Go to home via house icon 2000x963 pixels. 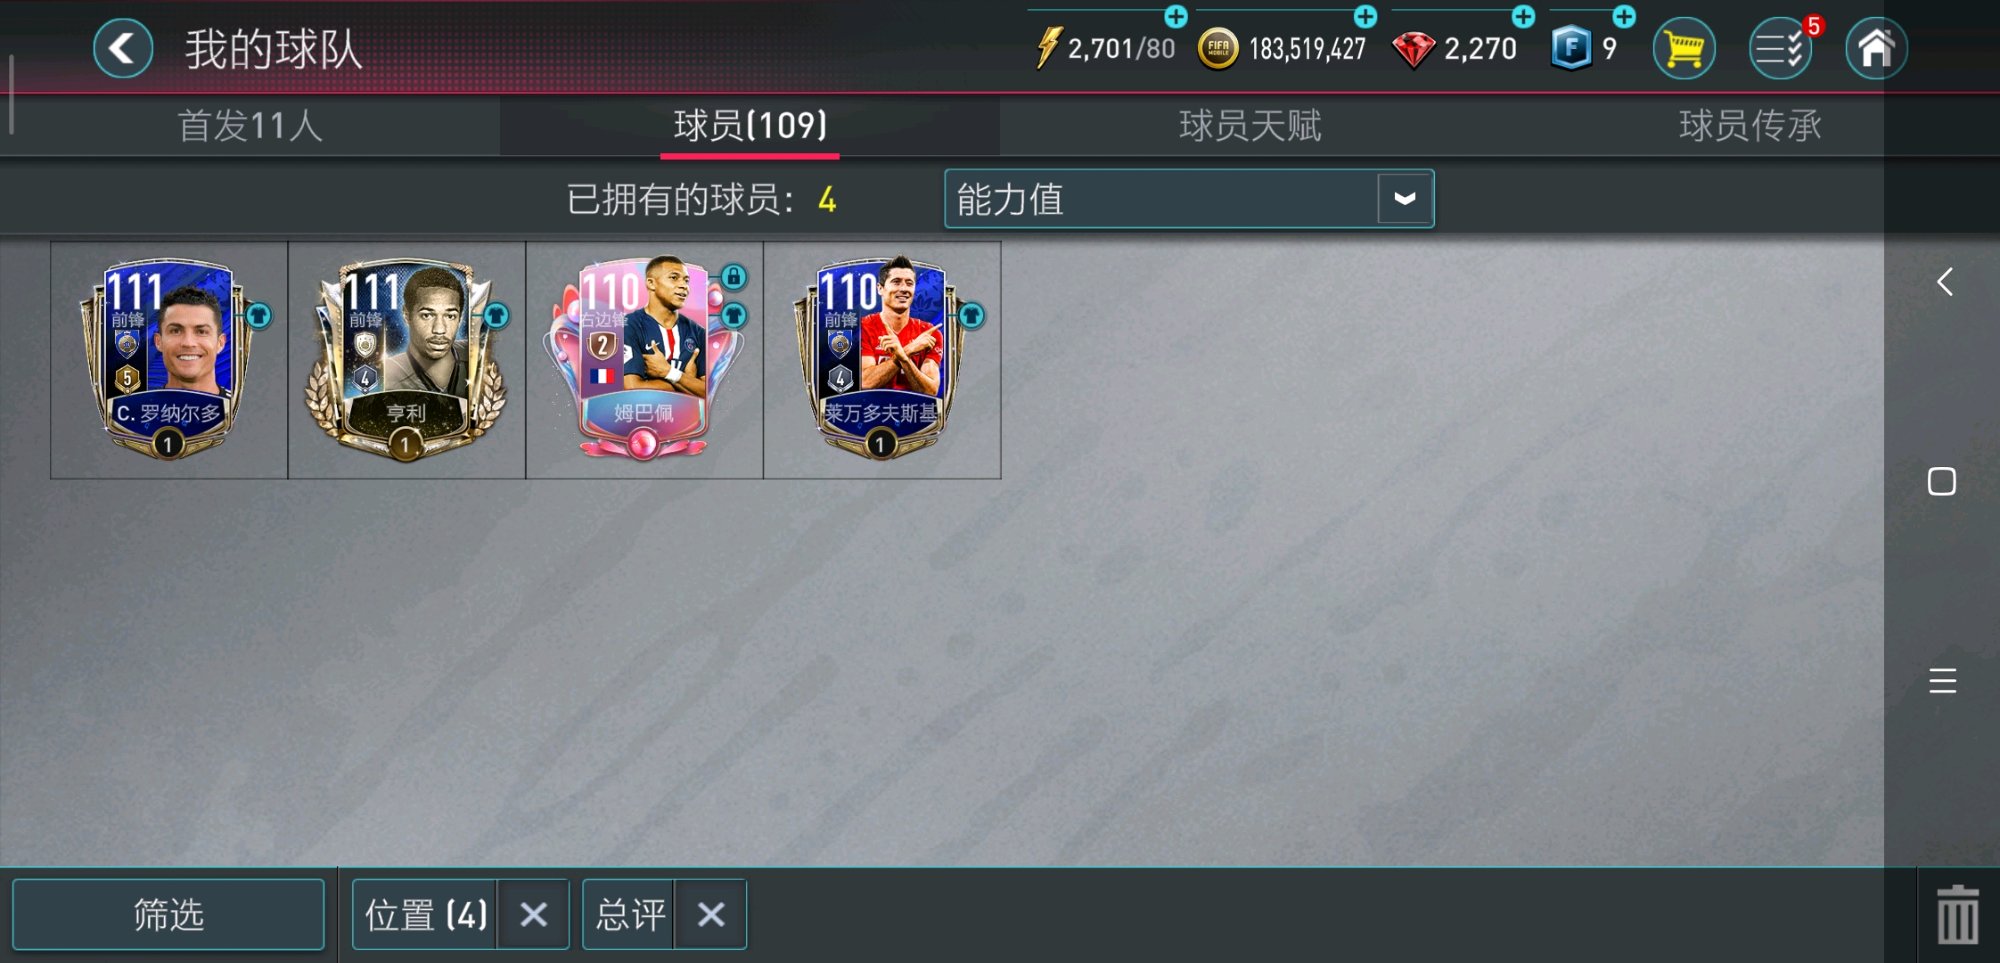tap(1876, 48)
